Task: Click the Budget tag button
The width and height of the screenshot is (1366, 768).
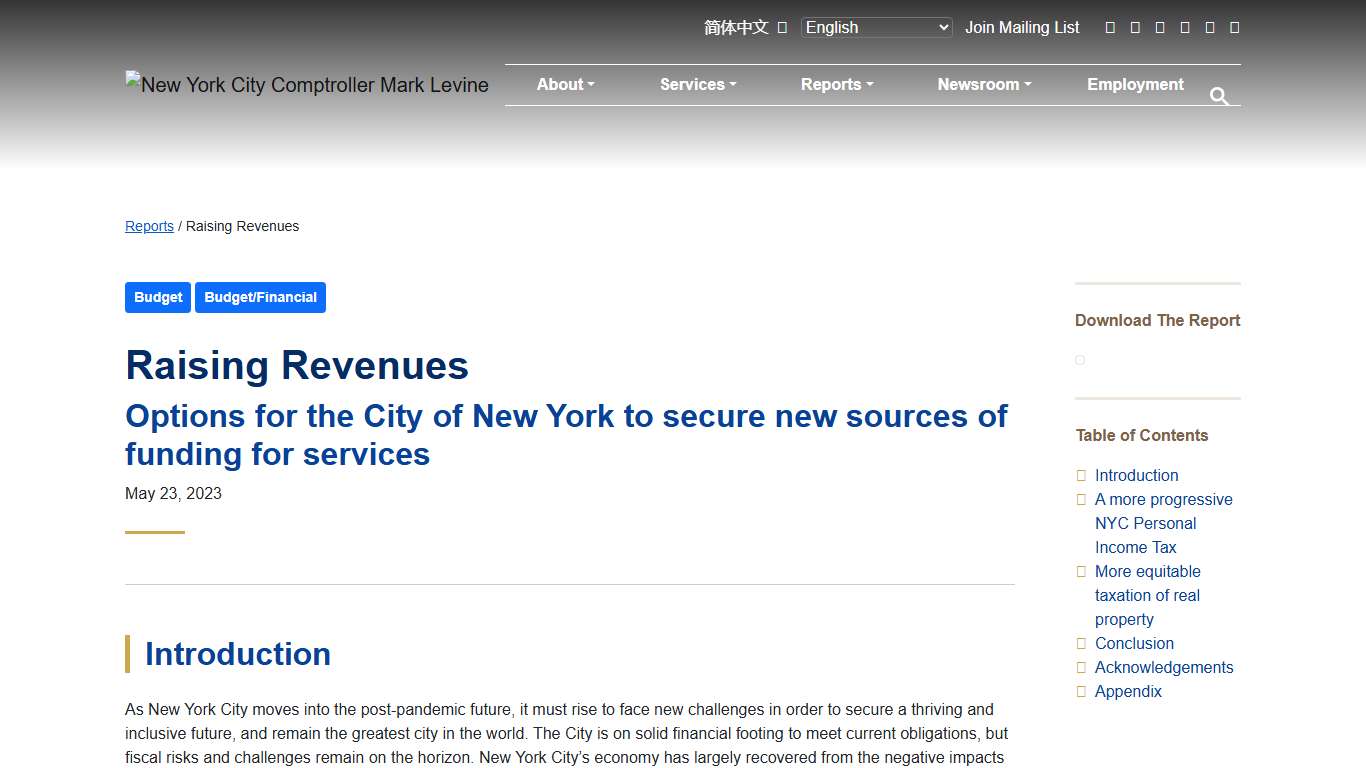Action: pos(157,297)
